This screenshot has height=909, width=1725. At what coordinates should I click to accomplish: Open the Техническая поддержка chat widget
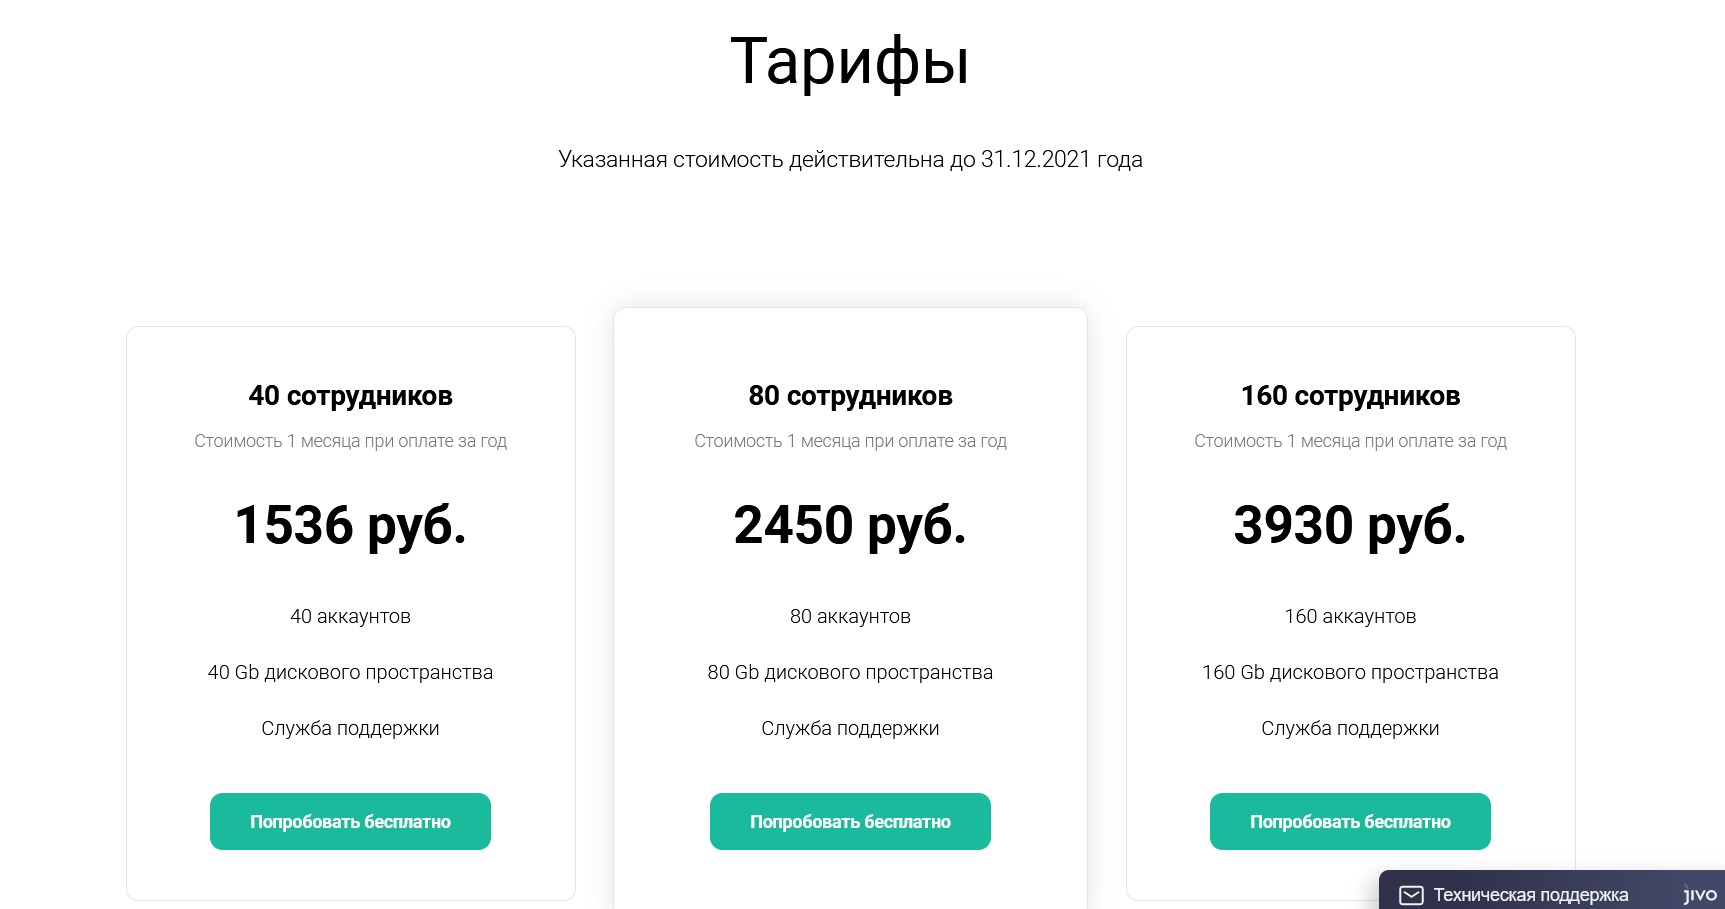1530,895
